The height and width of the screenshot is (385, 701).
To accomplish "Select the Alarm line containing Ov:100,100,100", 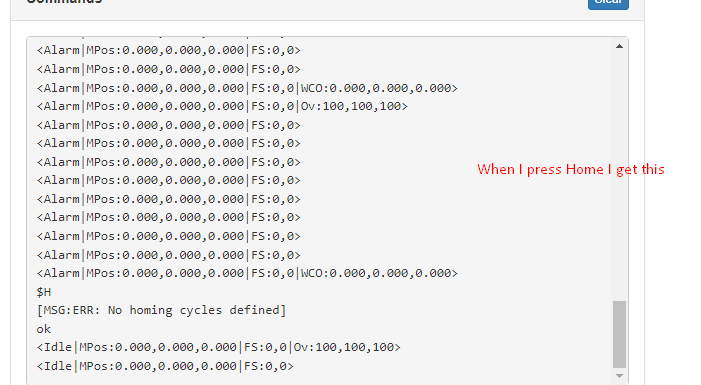I will point(222,106).
